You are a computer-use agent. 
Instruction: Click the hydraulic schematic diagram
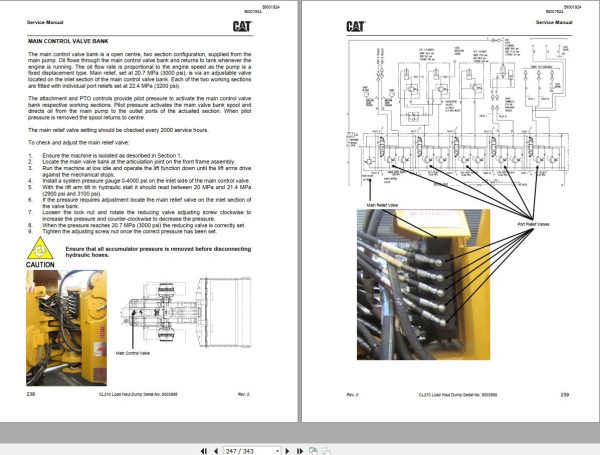click(459, 112)
